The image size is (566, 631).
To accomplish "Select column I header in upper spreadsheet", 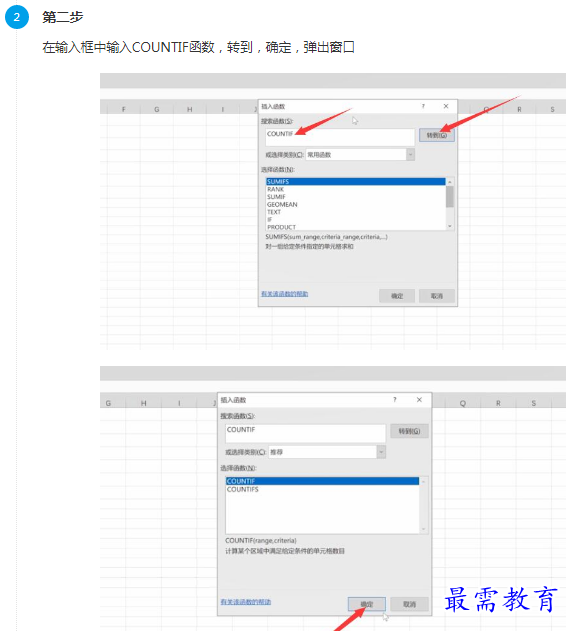I will point(223,109).
